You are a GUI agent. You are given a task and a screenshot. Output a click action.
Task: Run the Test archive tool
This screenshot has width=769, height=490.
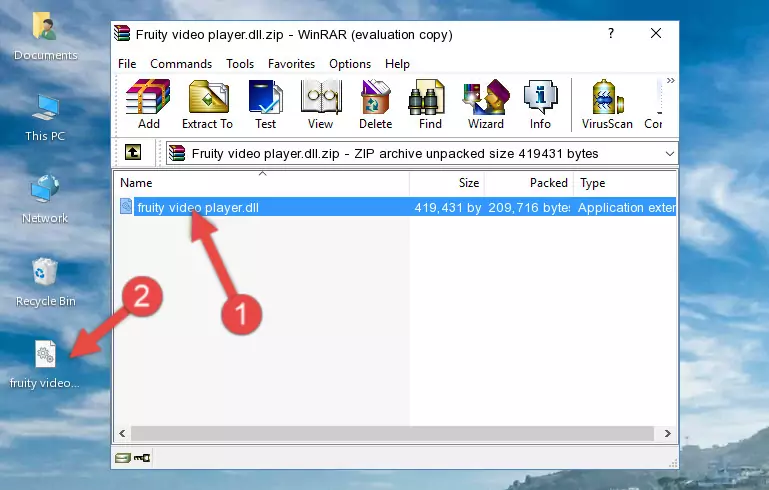(265, 104)
